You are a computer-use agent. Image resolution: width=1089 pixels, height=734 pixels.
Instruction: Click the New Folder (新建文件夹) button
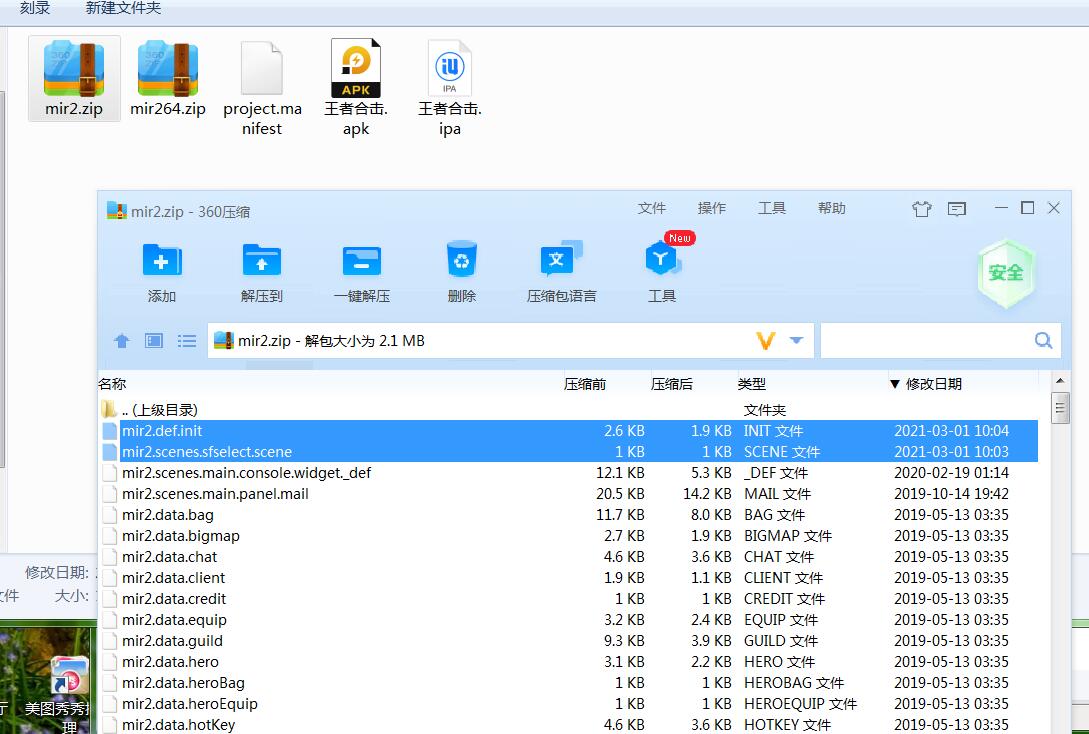point(123,8)
